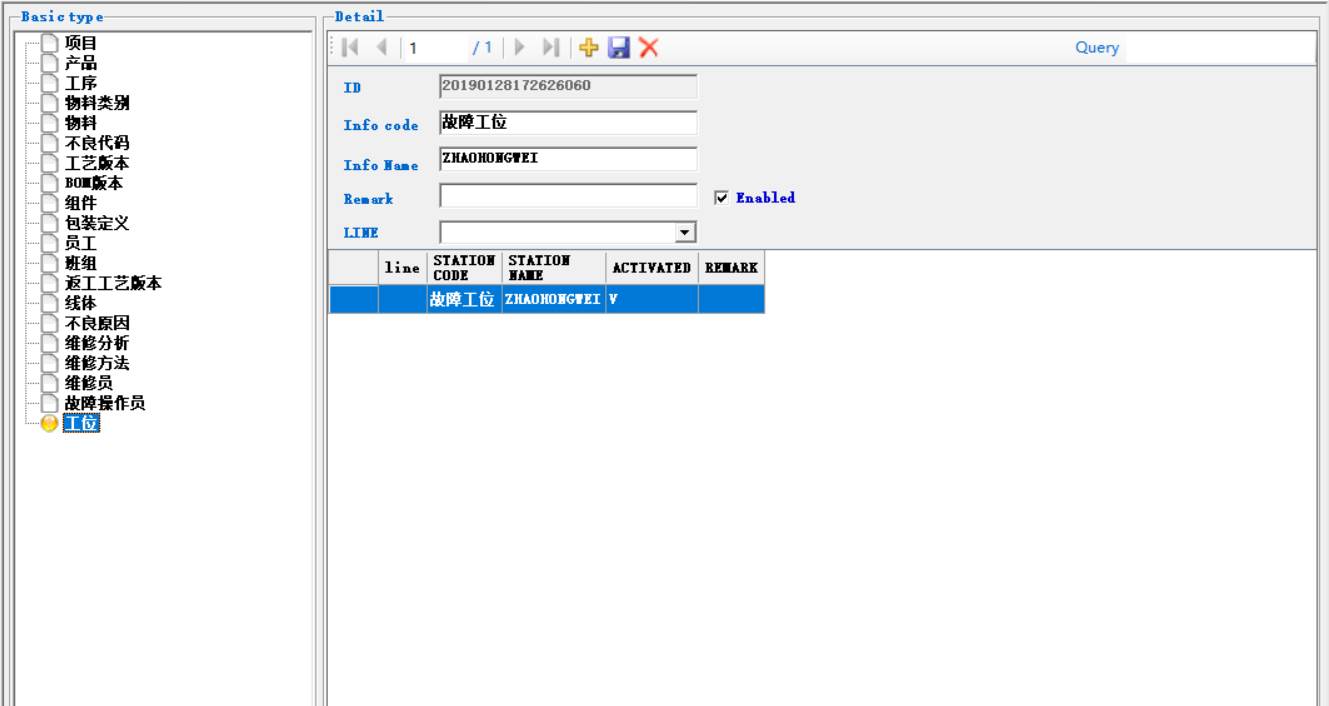This screenshot has width=1329, height=706.
Task: Click the Query button
Action: (x=1096, y=48)
